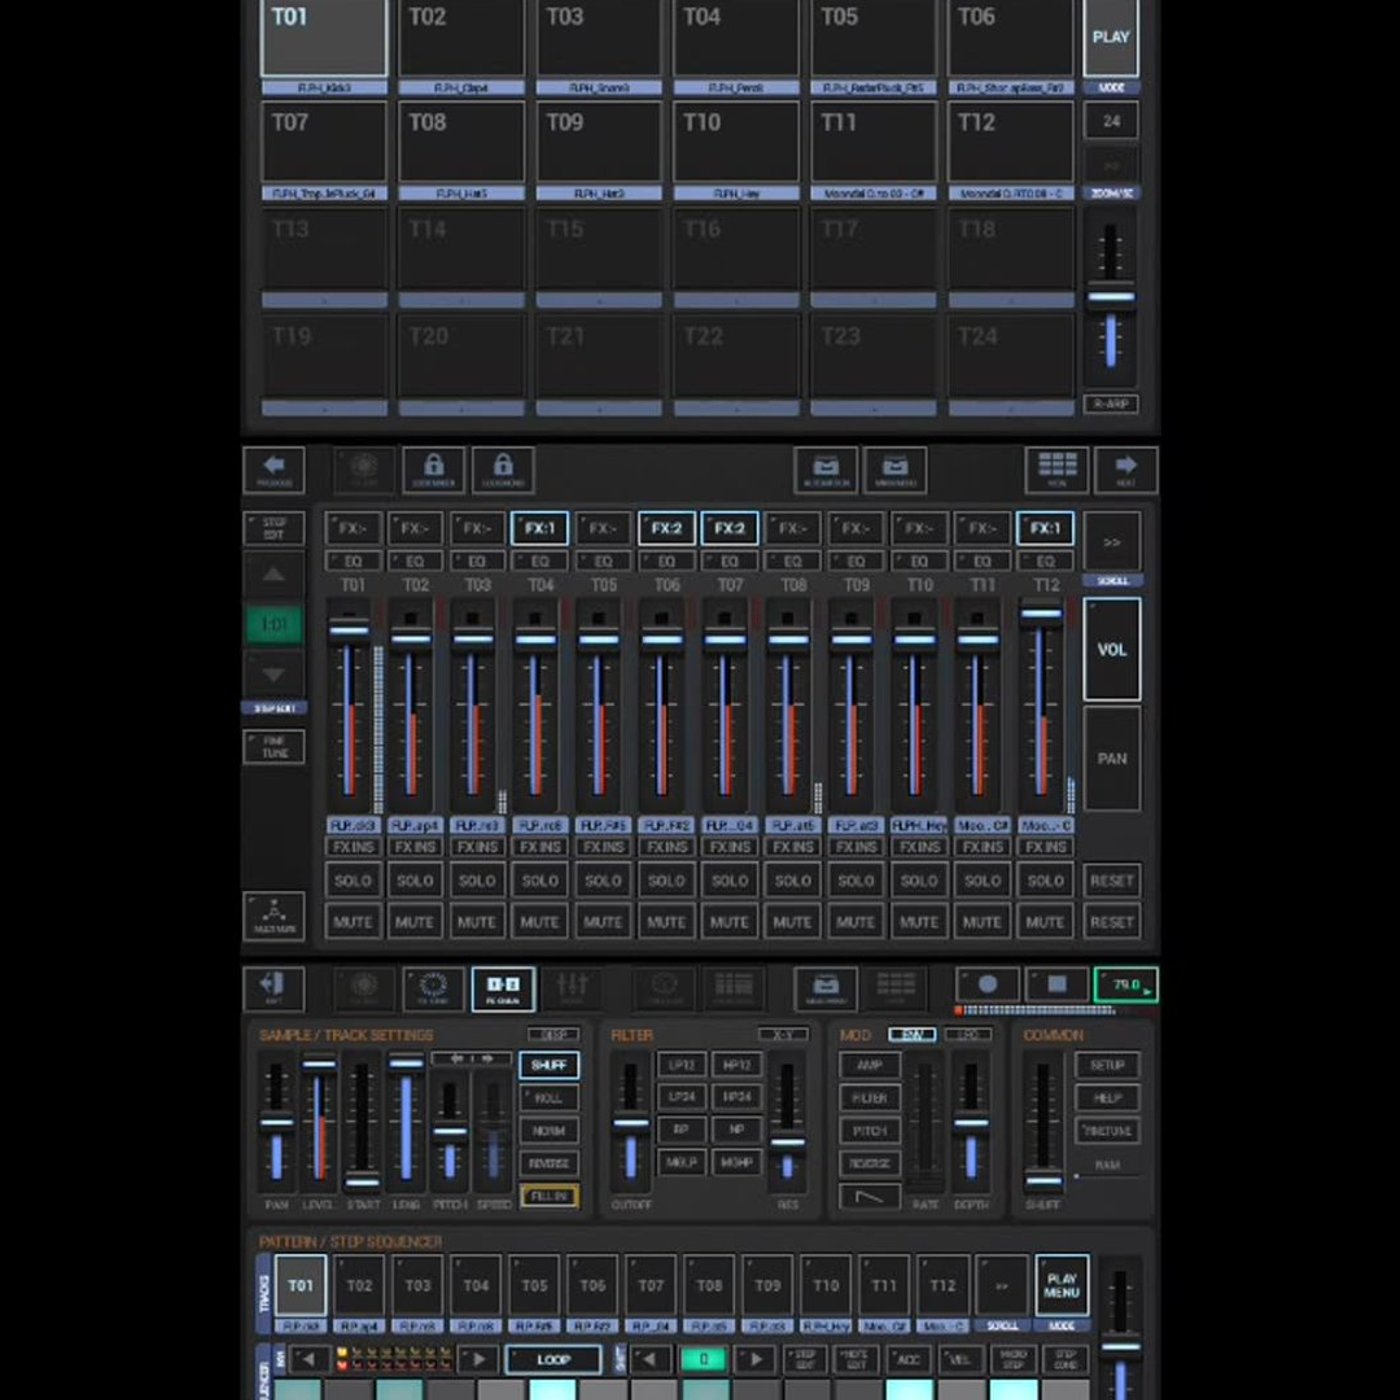
Task: Enable the SHUFF sample mode button
Action: [x=549, y=1066]
